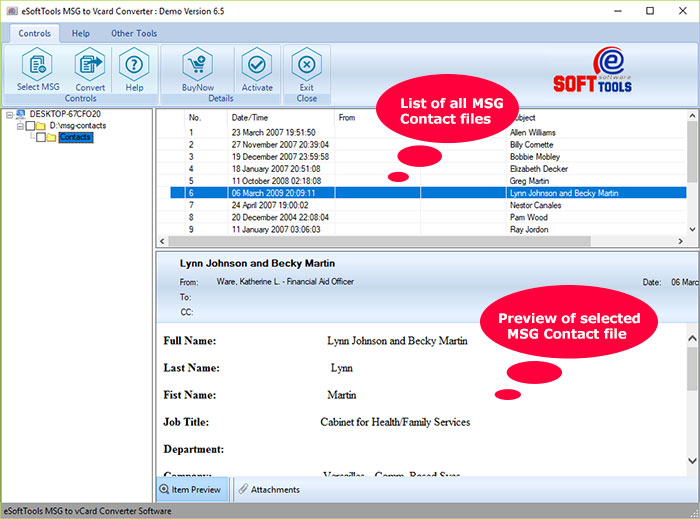This screenshot has height=519, width=700.
Task: Click the date 27 November 2007 20:39:04
Action: point(280,145)
